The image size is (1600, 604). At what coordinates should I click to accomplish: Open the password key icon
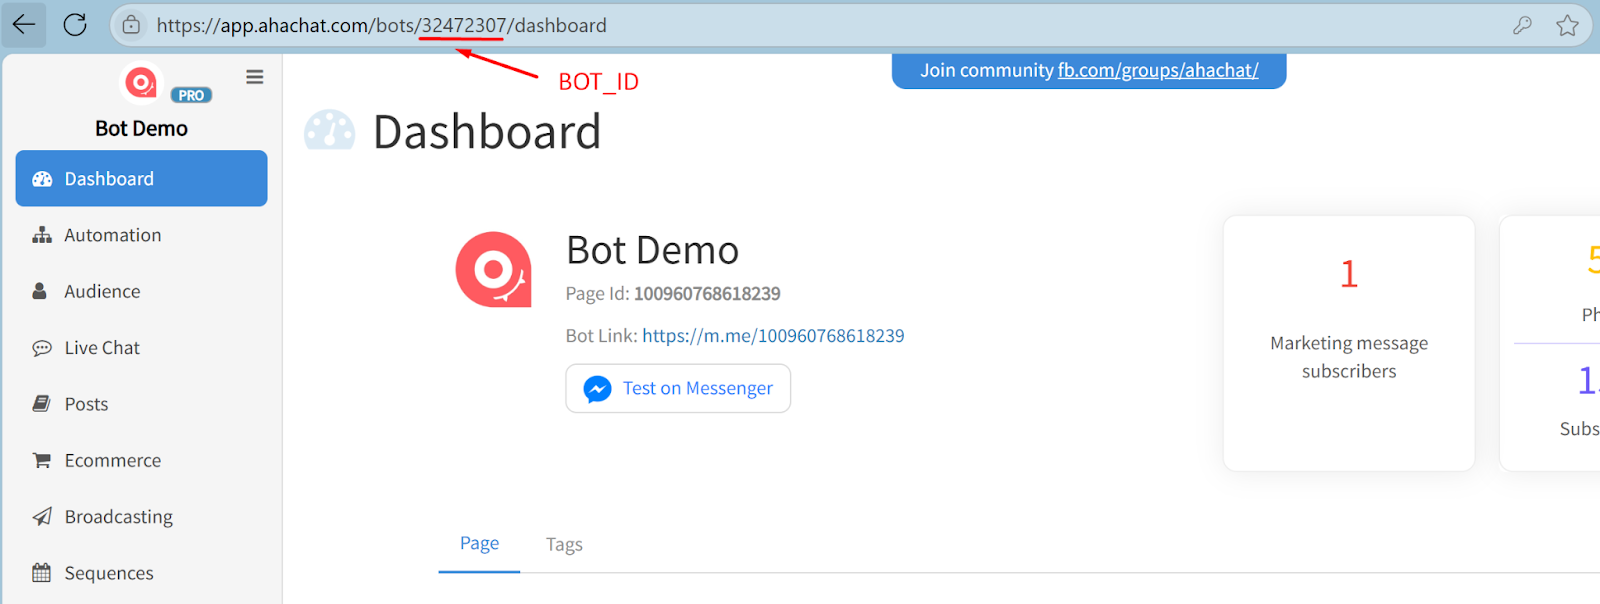point(1522,25)
